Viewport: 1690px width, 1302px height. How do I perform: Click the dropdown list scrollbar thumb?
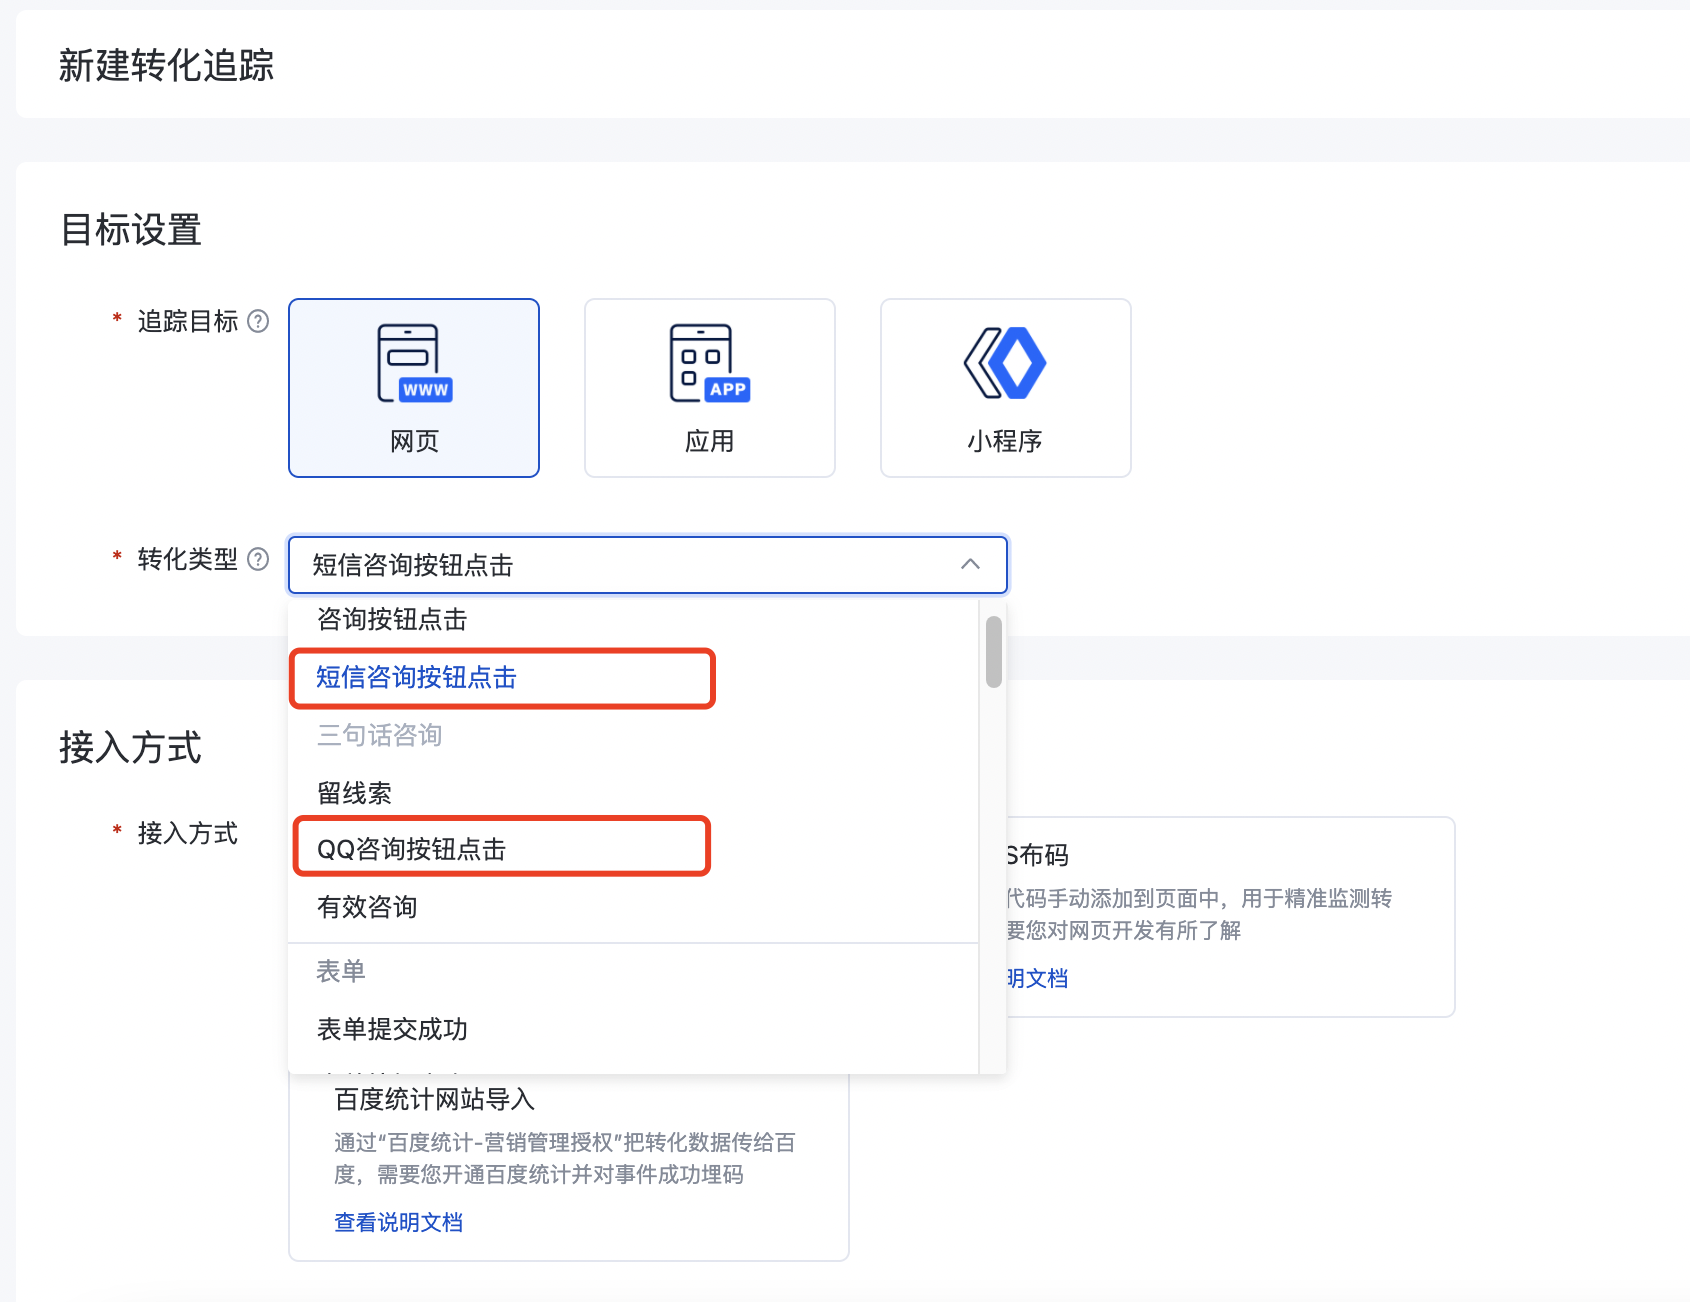point(993,652)
